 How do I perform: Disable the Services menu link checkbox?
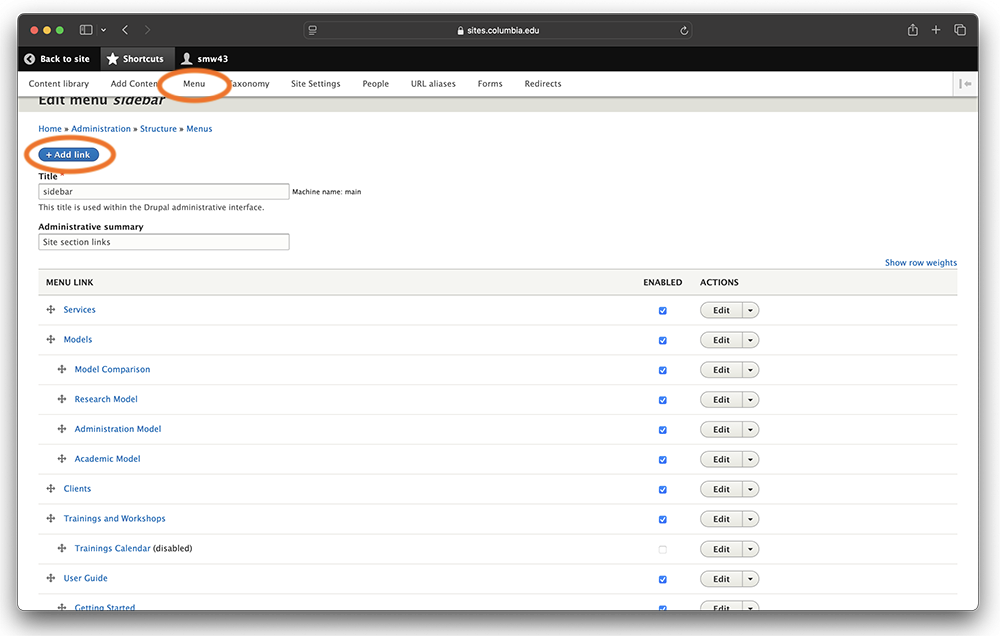(662, 310)
